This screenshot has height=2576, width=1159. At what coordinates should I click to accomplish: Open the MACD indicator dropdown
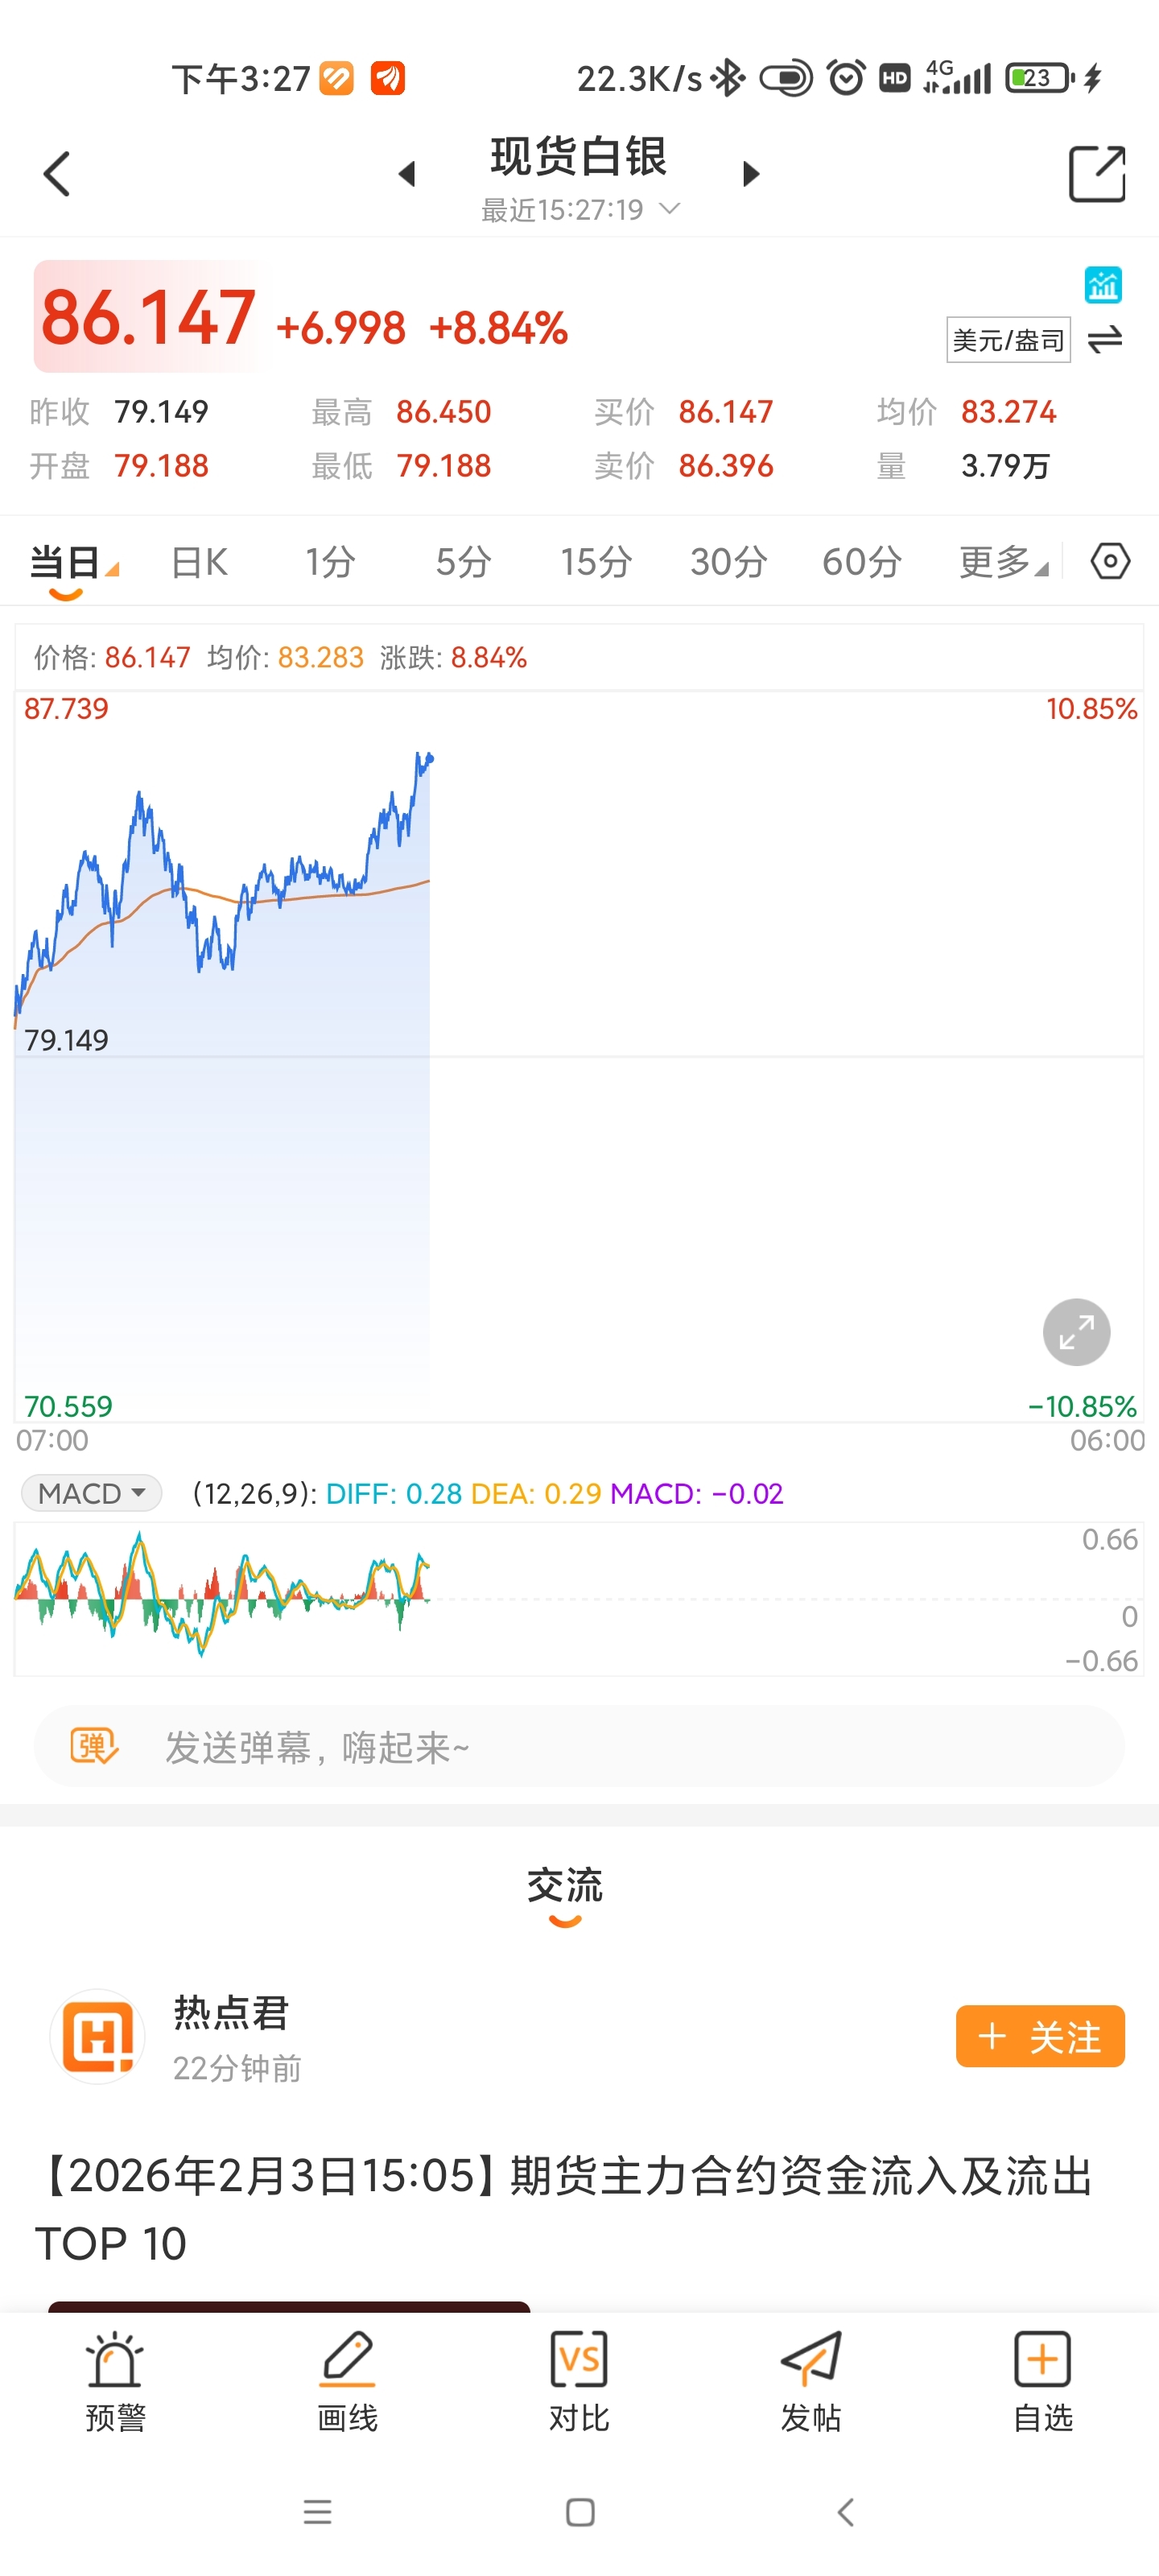coord(91,1493)
